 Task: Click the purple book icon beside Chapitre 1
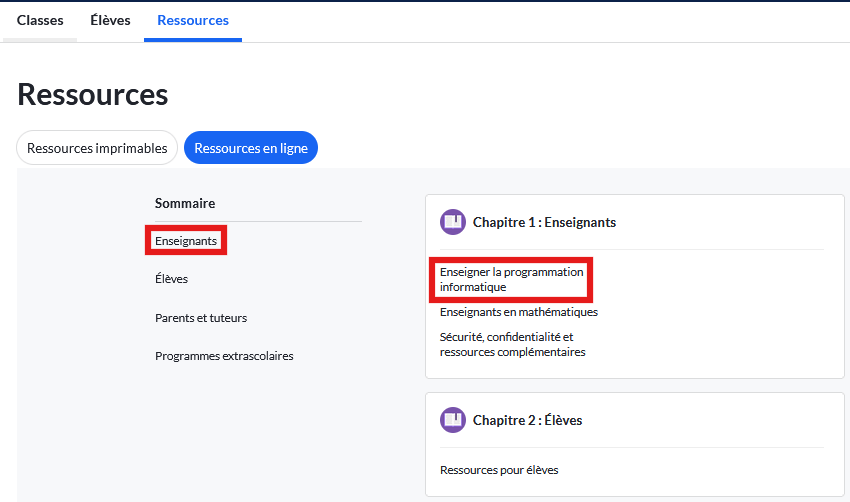453,222
